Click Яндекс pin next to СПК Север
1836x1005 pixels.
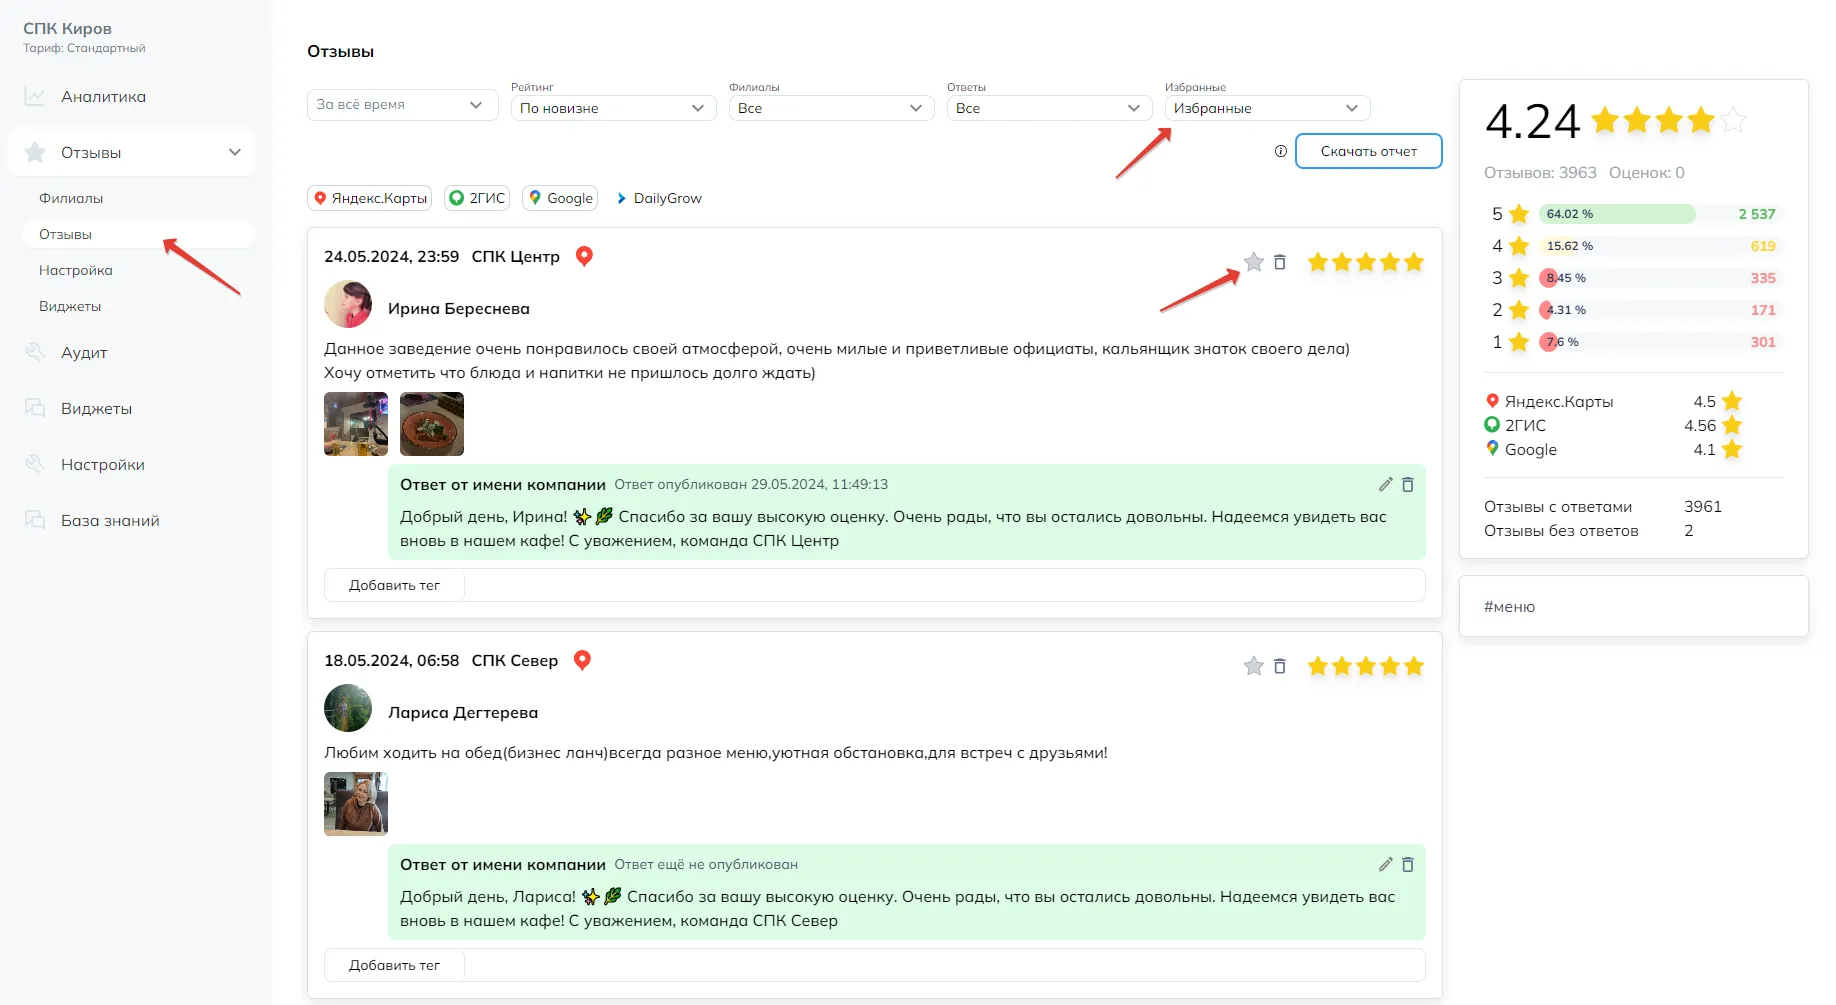point(583,660)
